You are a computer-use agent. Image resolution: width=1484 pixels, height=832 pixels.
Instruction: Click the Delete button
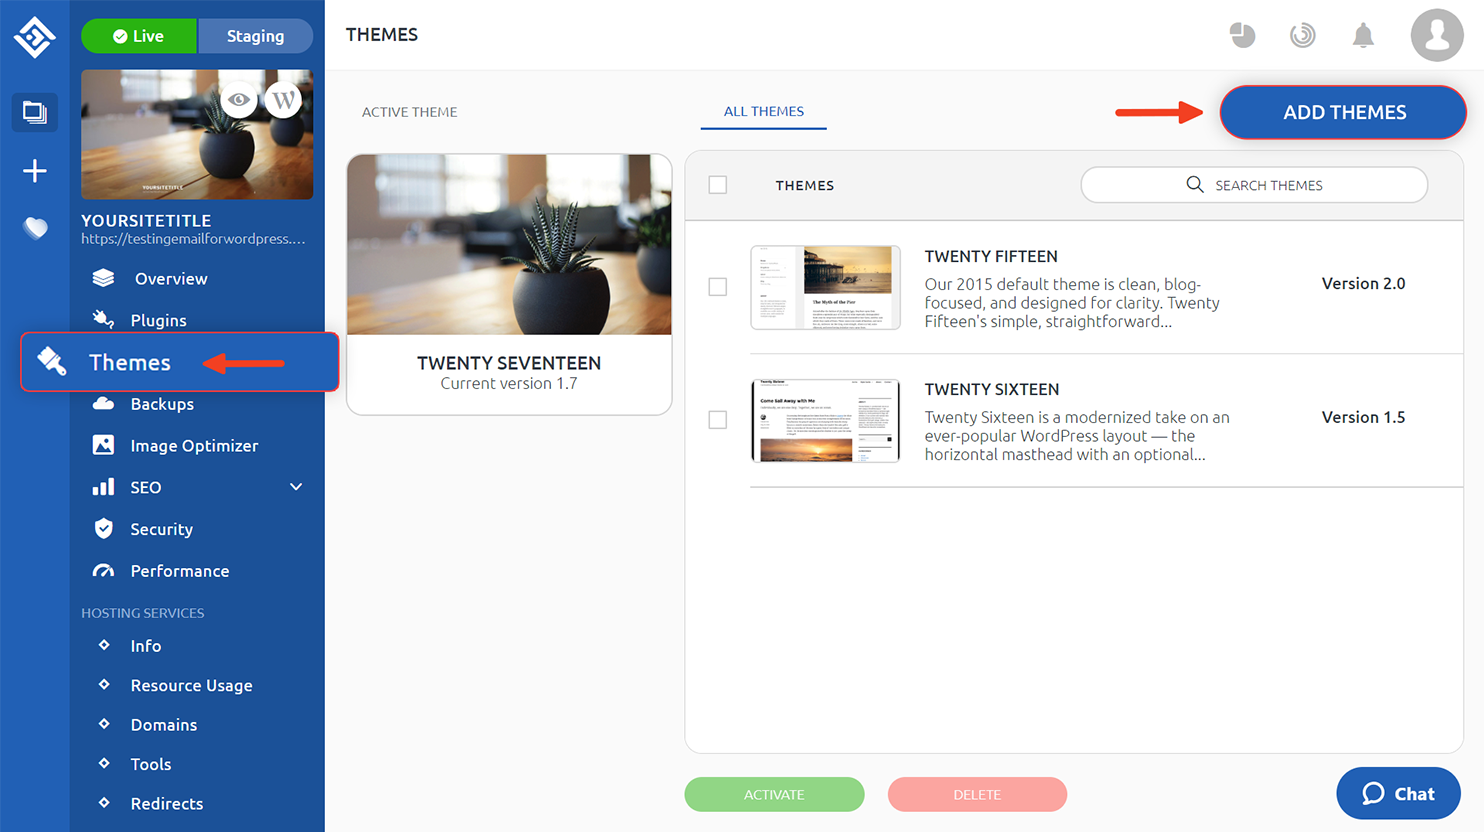click(977, 794)
